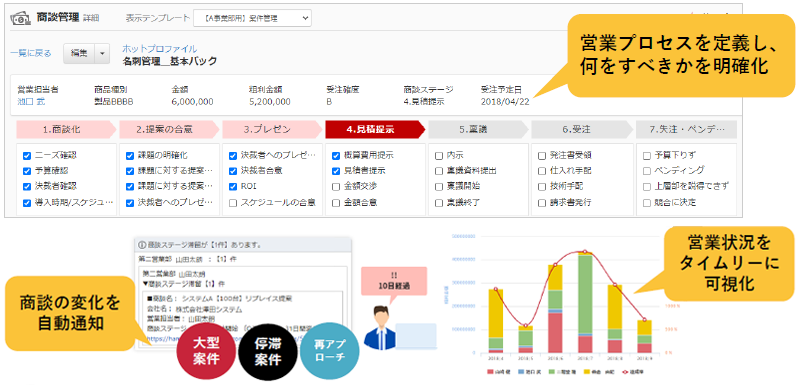
Task: Check 上層部を説得できず checkbox
Action: coord(647,186)
